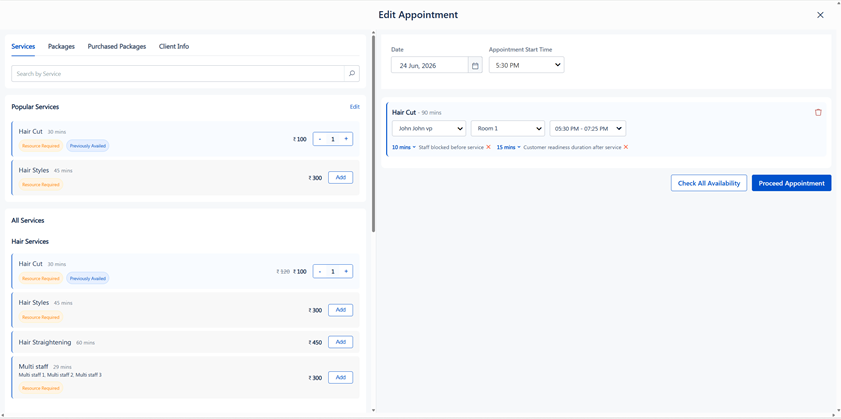The height and width of the screenshot is (419, 841).
Task: Focus the Search by Service field
Action: (x=178, y=73)
